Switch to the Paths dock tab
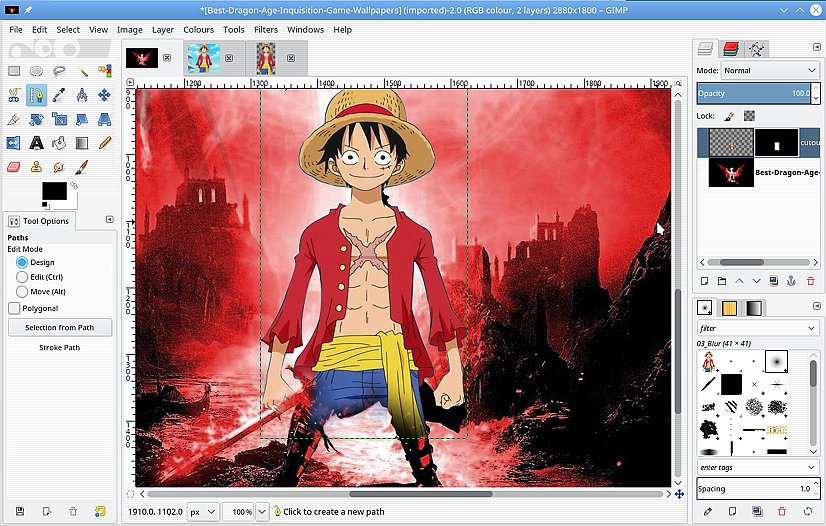The width and height of the screenshot is (826, 526). (x=756, y=49)
